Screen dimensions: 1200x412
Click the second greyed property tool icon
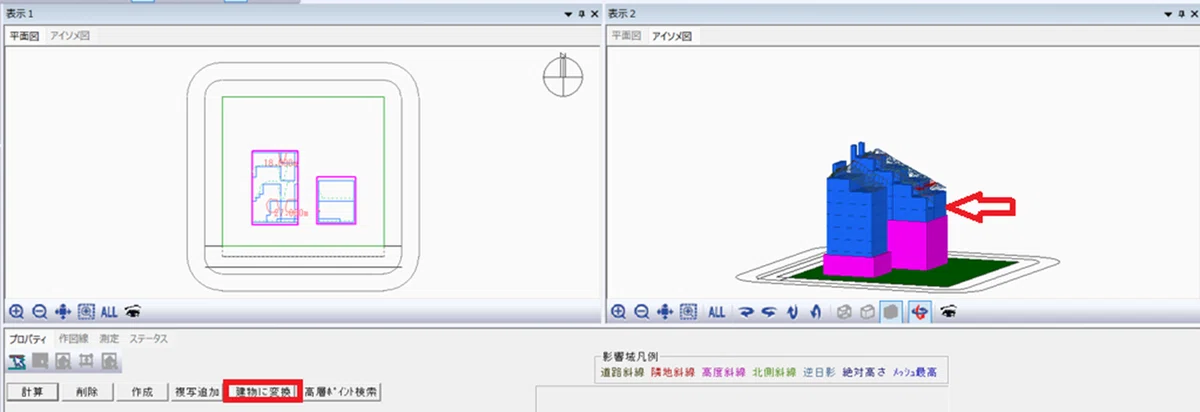point(41,360)
